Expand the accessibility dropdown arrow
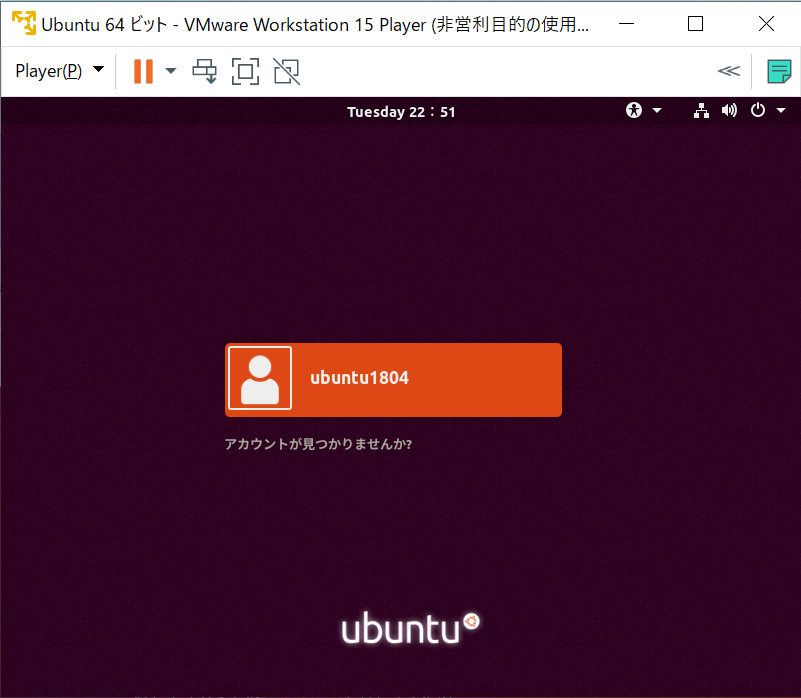Image resolution: width=801 pixels, height=698 pixels. [x=657, y=110]
